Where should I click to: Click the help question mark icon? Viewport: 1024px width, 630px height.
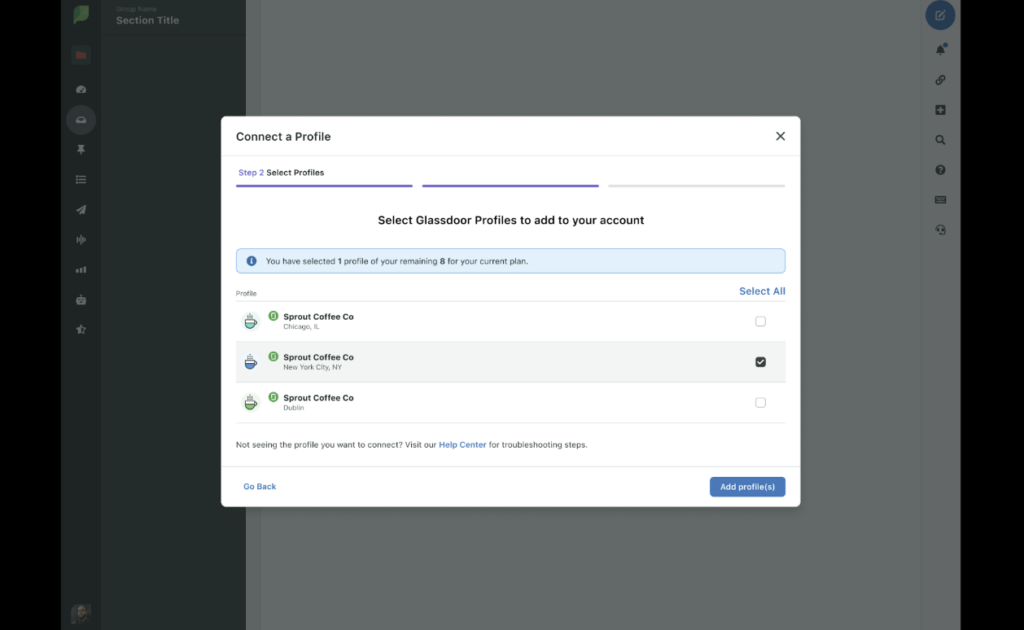coord(940,170)
